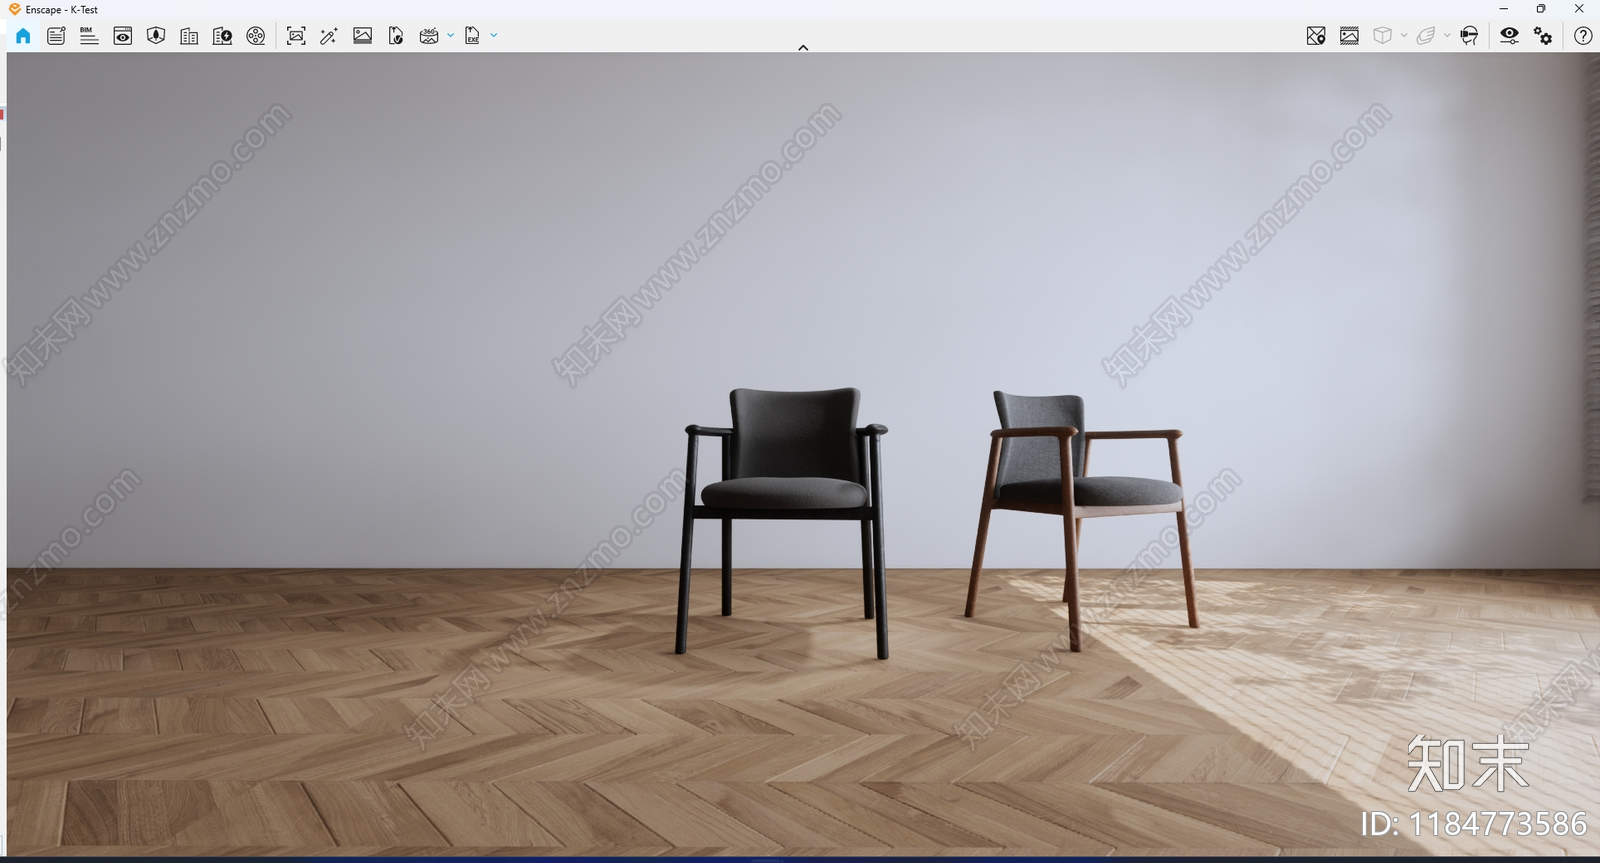Collapse the toolbar with the chevron arrow
The width and height of the screenshot is (1600, 863).
coord(803,47)
